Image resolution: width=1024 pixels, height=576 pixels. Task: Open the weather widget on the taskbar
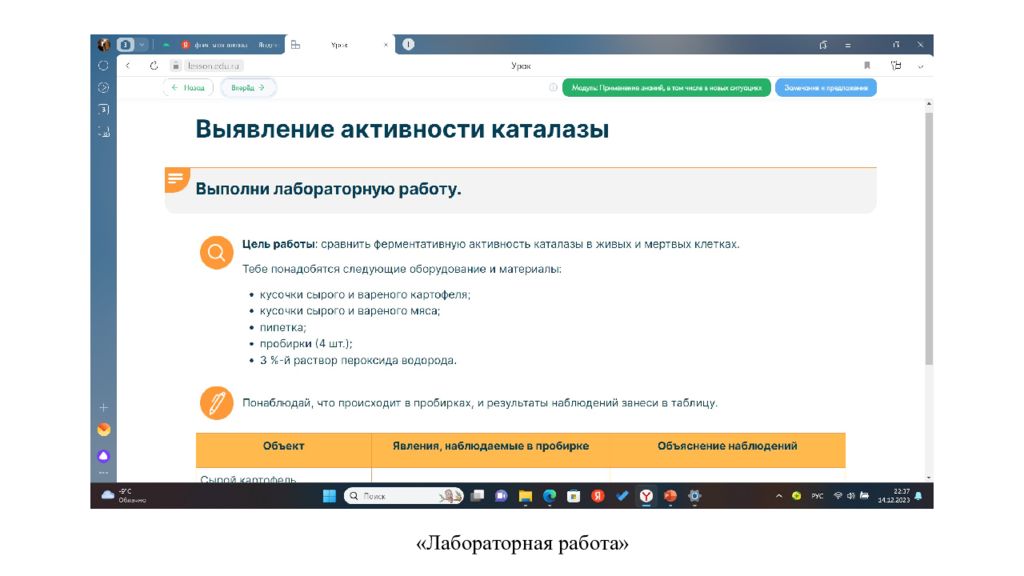click(124, 496)
